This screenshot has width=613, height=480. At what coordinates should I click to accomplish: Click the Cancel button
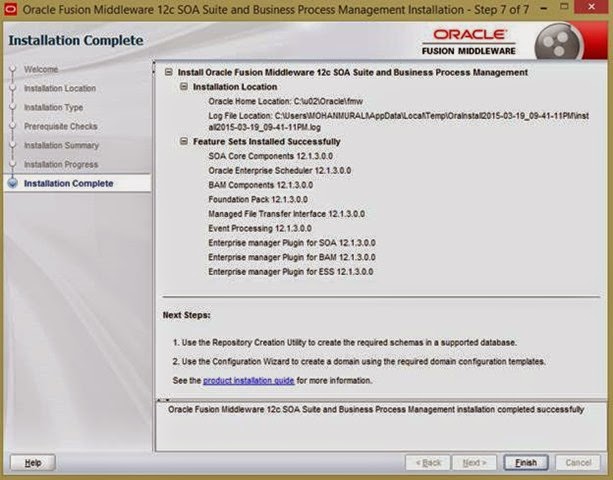click(x=578, y=463)
